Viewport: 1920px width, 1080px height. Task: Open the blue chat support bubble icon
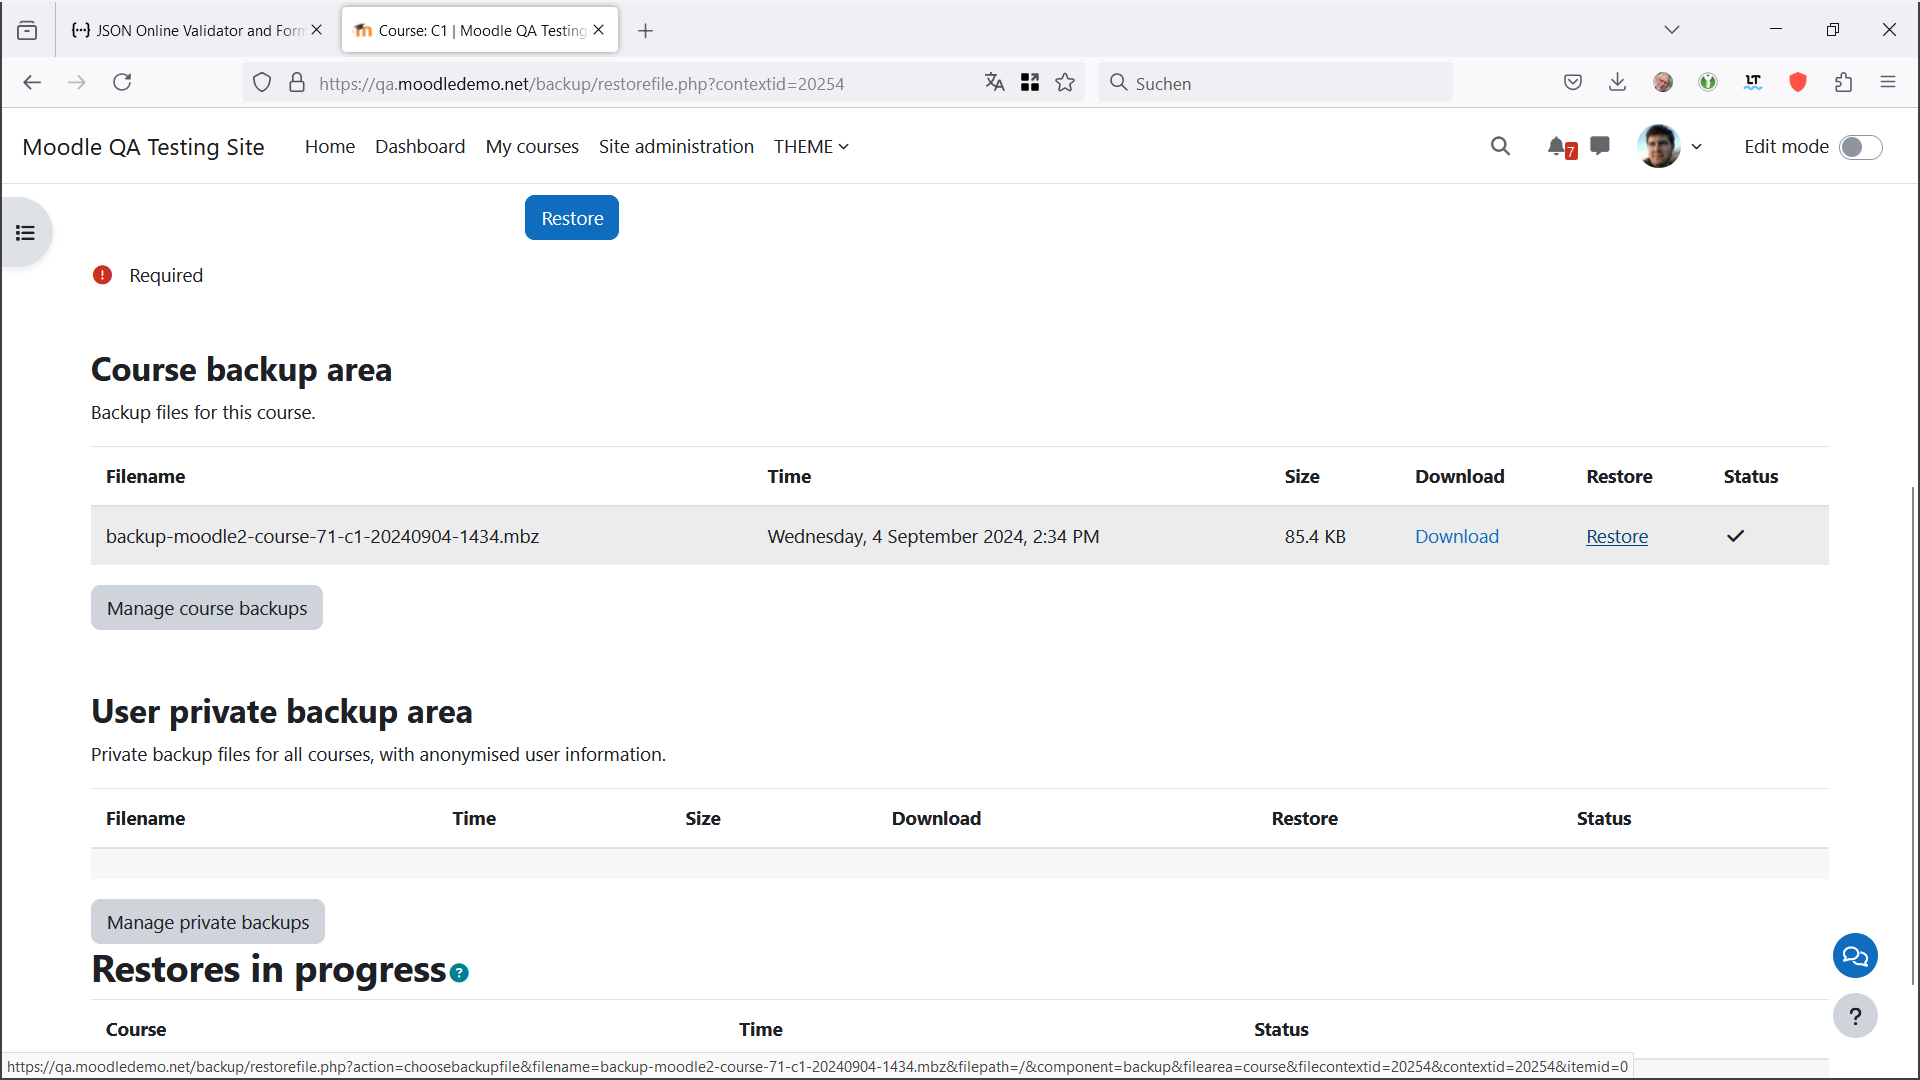(x=1855, y=956)
